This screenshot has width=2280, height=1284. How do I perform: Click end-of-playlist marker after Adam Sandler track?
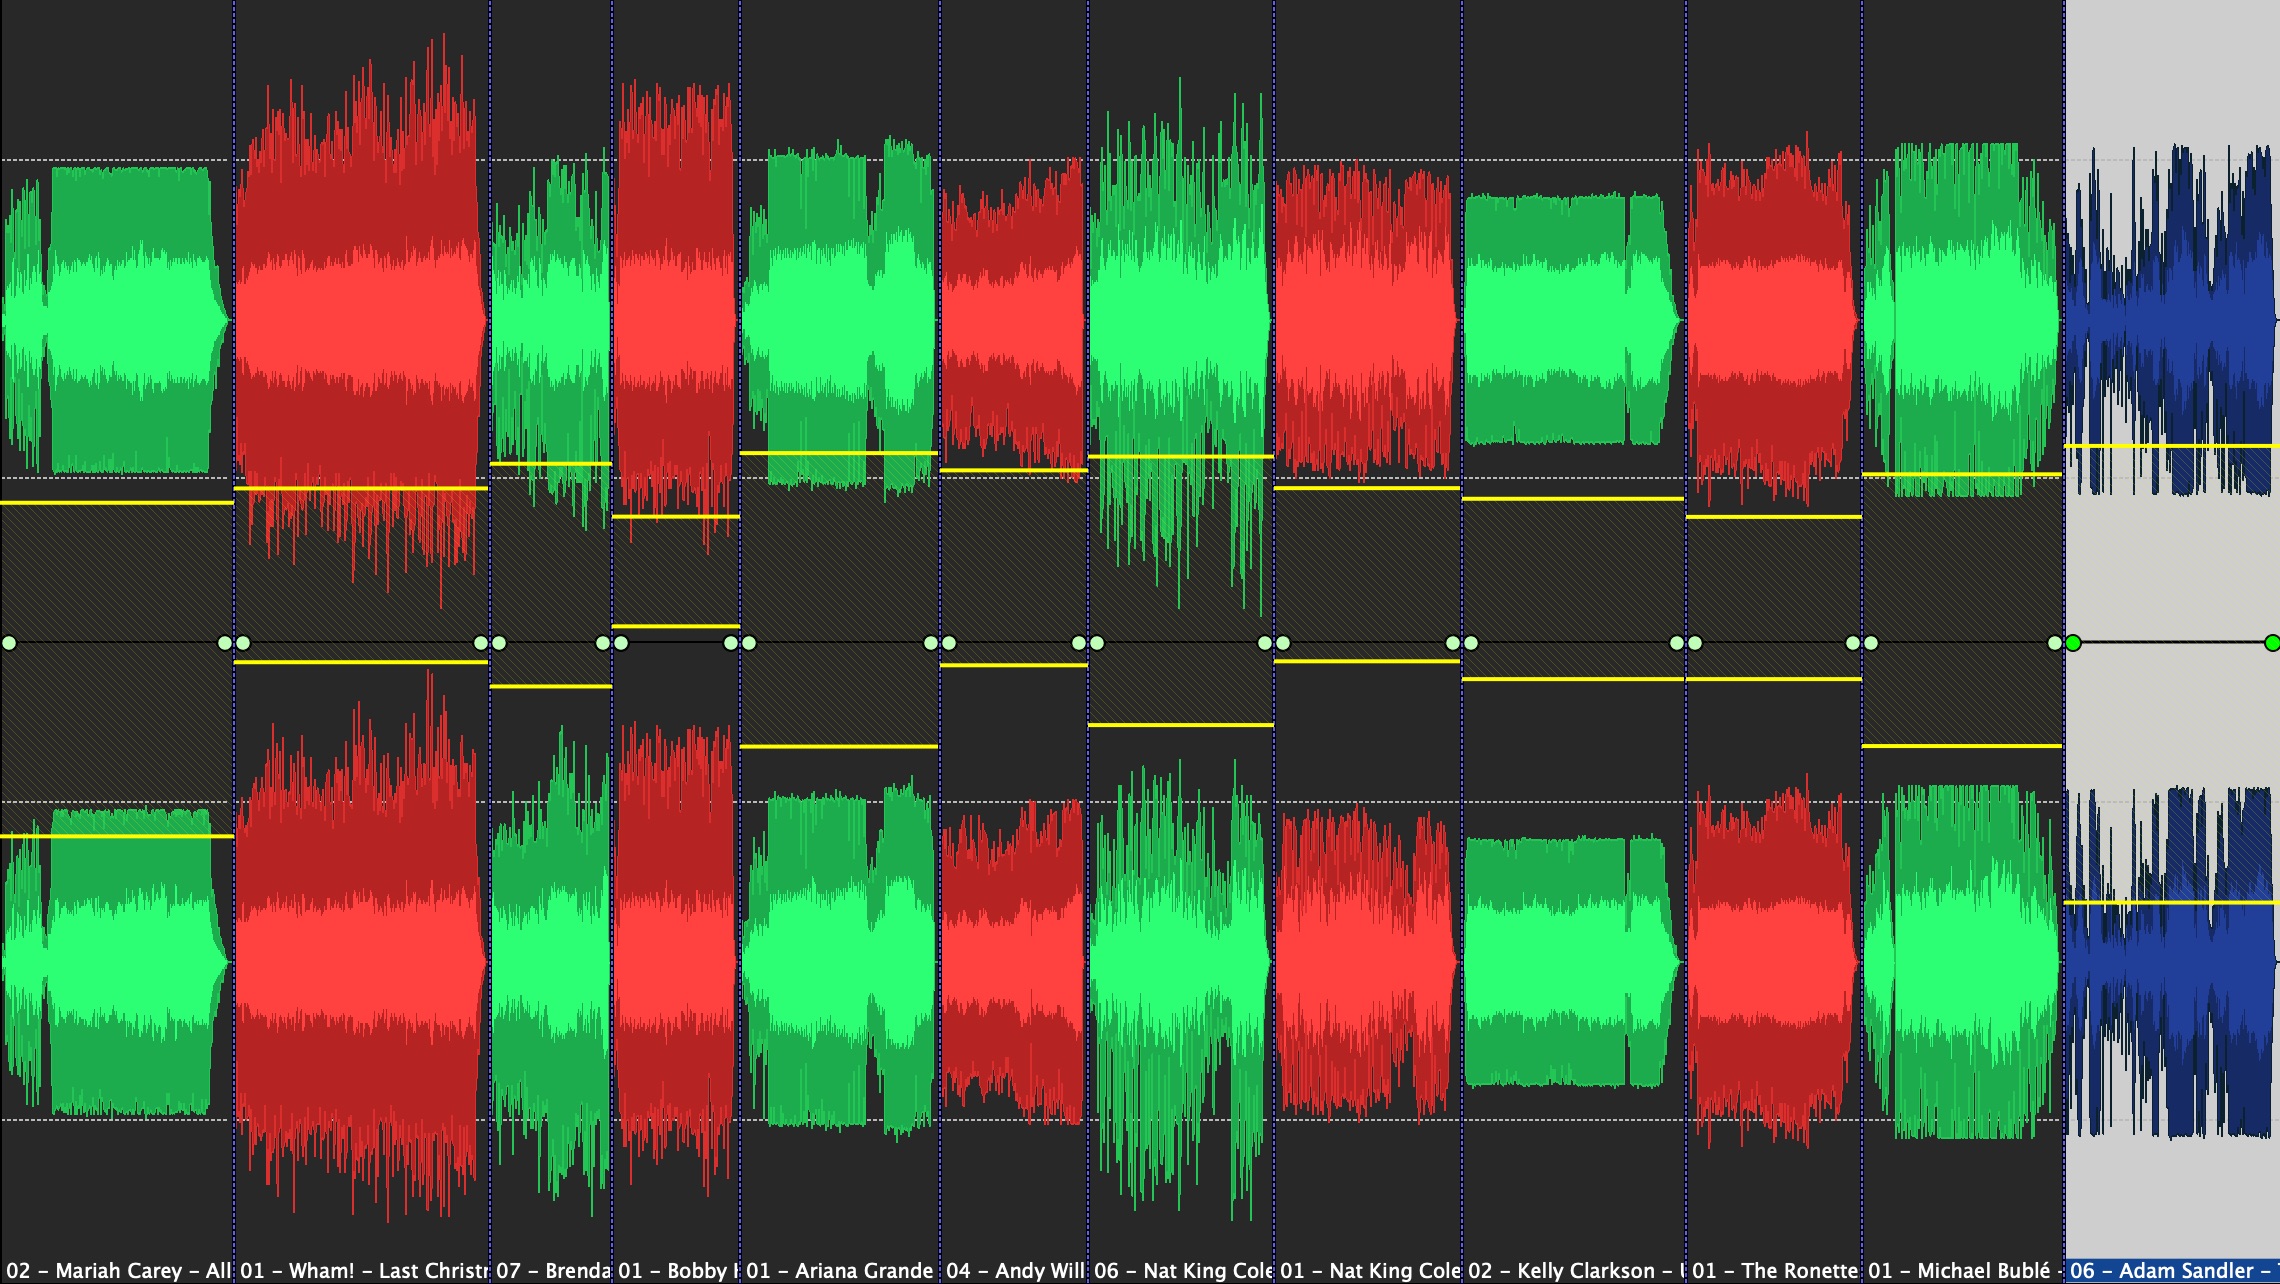(2271, 645)
